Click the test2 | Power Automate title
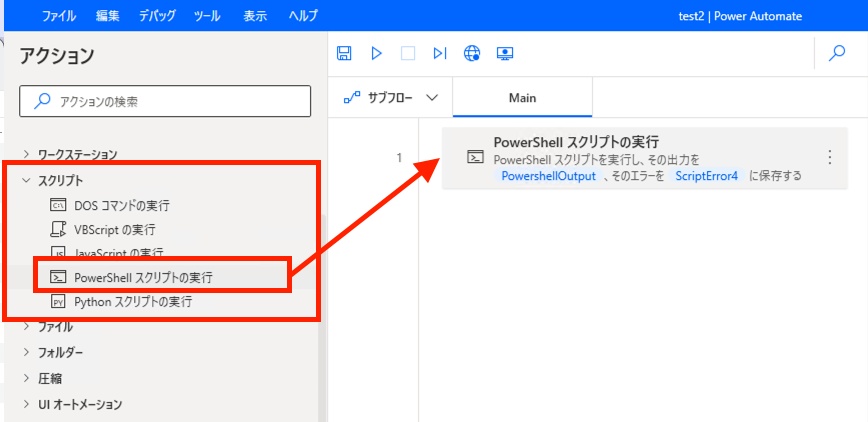Image resolution: width=868 pixels, height=422 pixels. pos(740,16)
